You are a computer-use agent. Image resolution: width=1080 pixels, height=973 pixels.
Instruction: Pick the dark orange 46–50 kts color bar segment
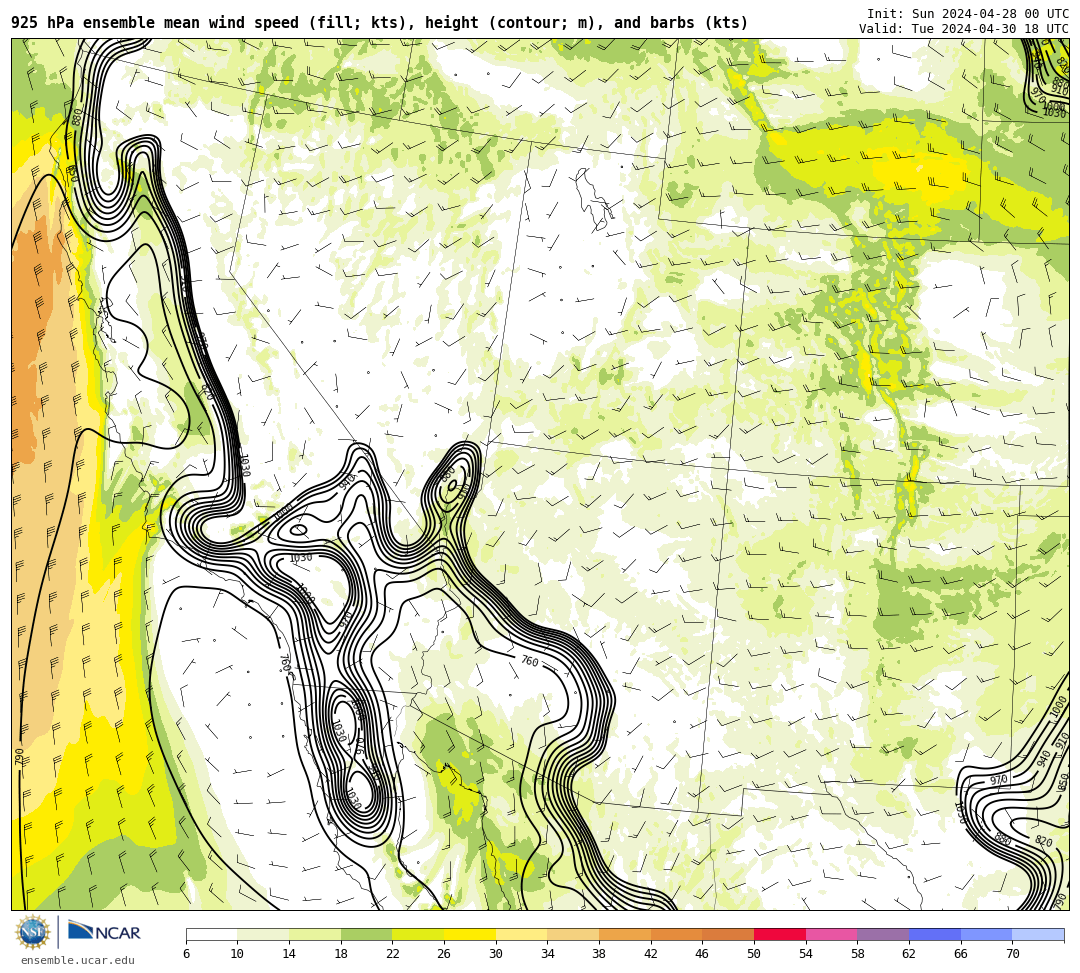728,934
